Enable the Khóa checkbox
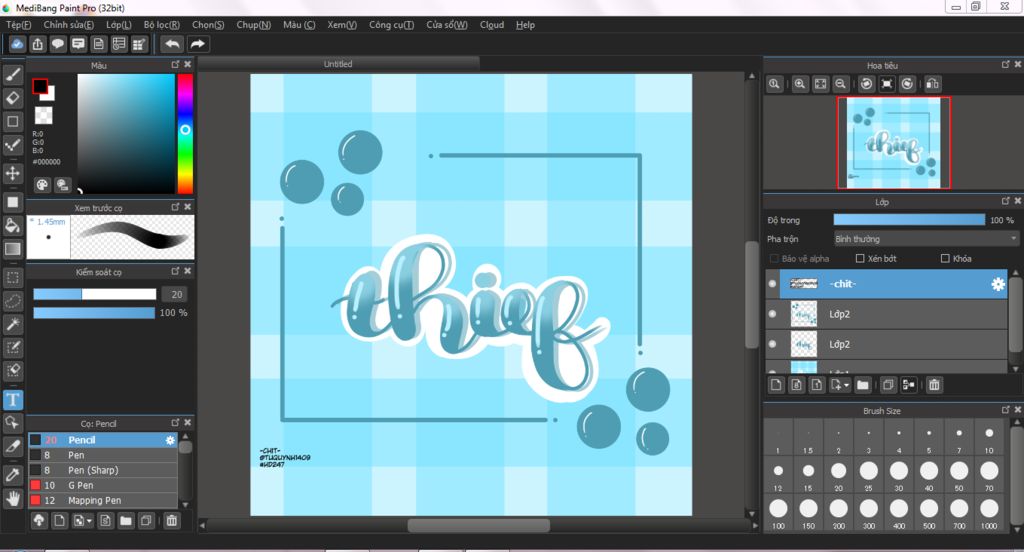Screen dimensions: 1024x552 (x=945, y=259)
